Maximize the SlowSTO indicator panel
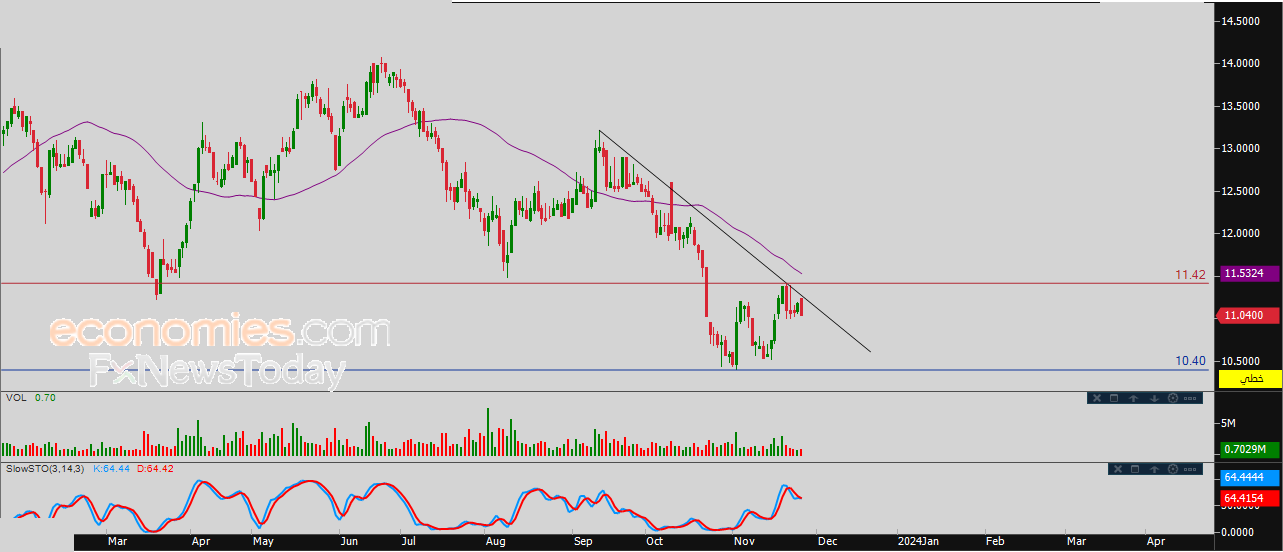The width and height of the screenshot is (1283, 552). (x=1135, y=469)
